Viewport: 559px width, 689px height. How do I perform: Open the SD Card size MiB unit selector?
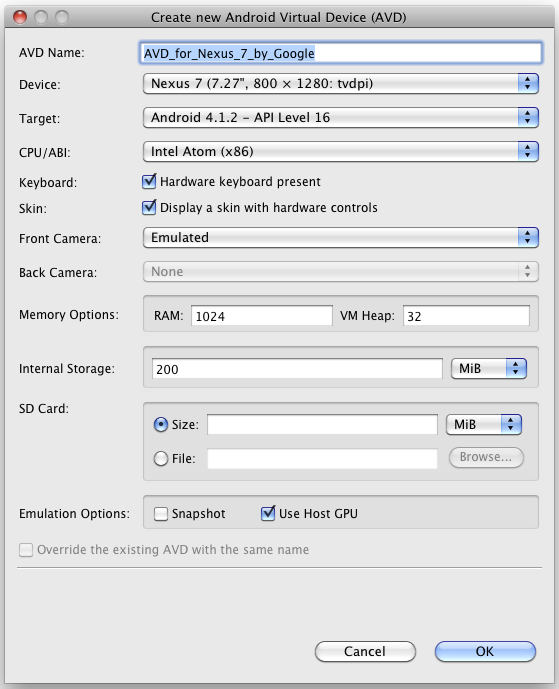[484, 424]
